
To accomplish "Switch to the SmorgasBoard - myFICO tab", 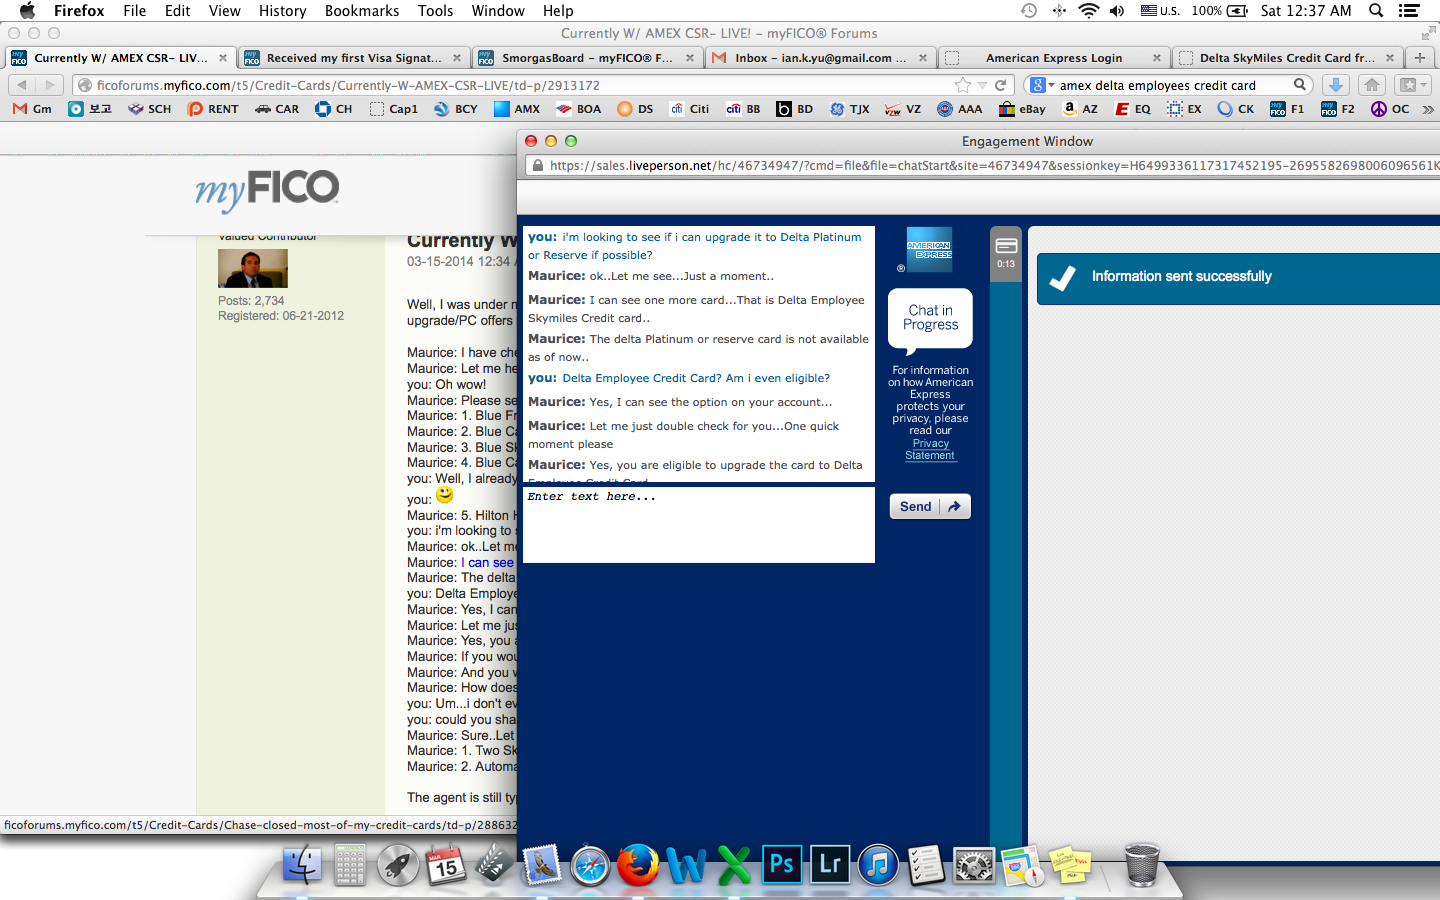I will 586,58.
